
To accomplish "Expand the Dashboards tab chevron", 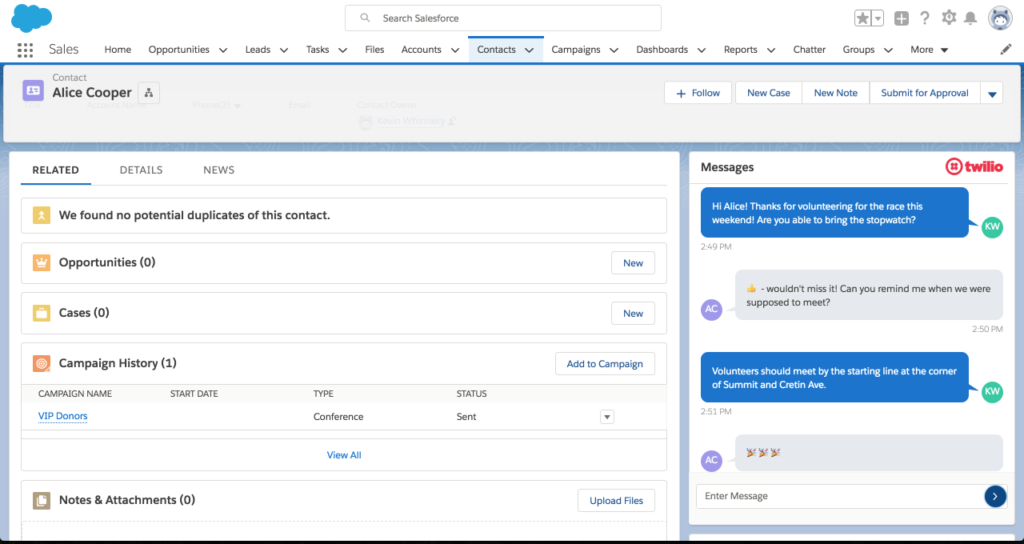I will click(x=701, y=50).
